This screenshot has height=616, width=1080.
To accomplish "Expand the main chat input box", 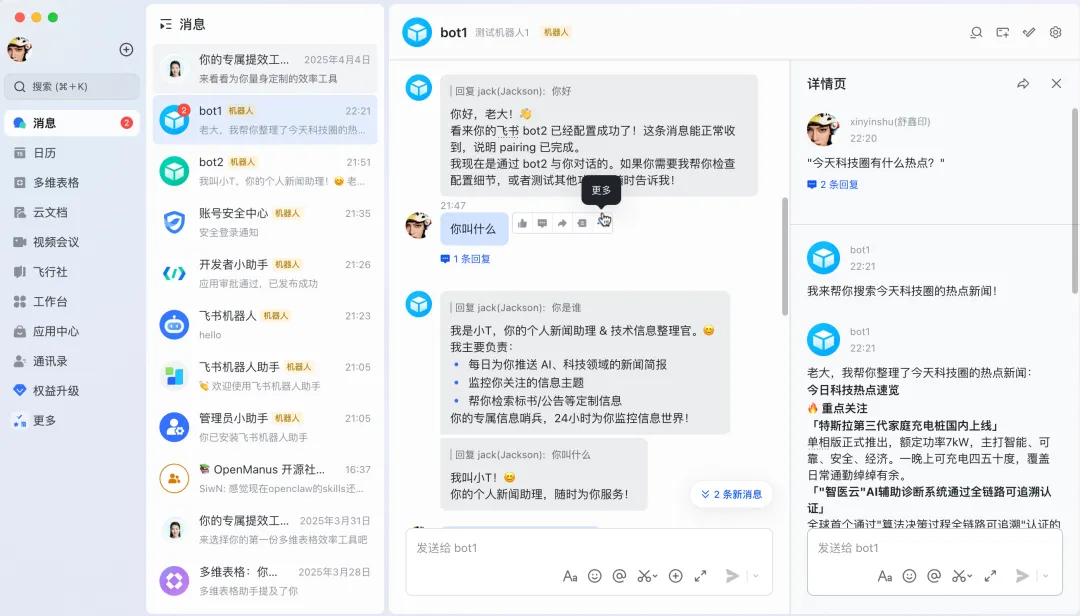I will coord(700,576).
